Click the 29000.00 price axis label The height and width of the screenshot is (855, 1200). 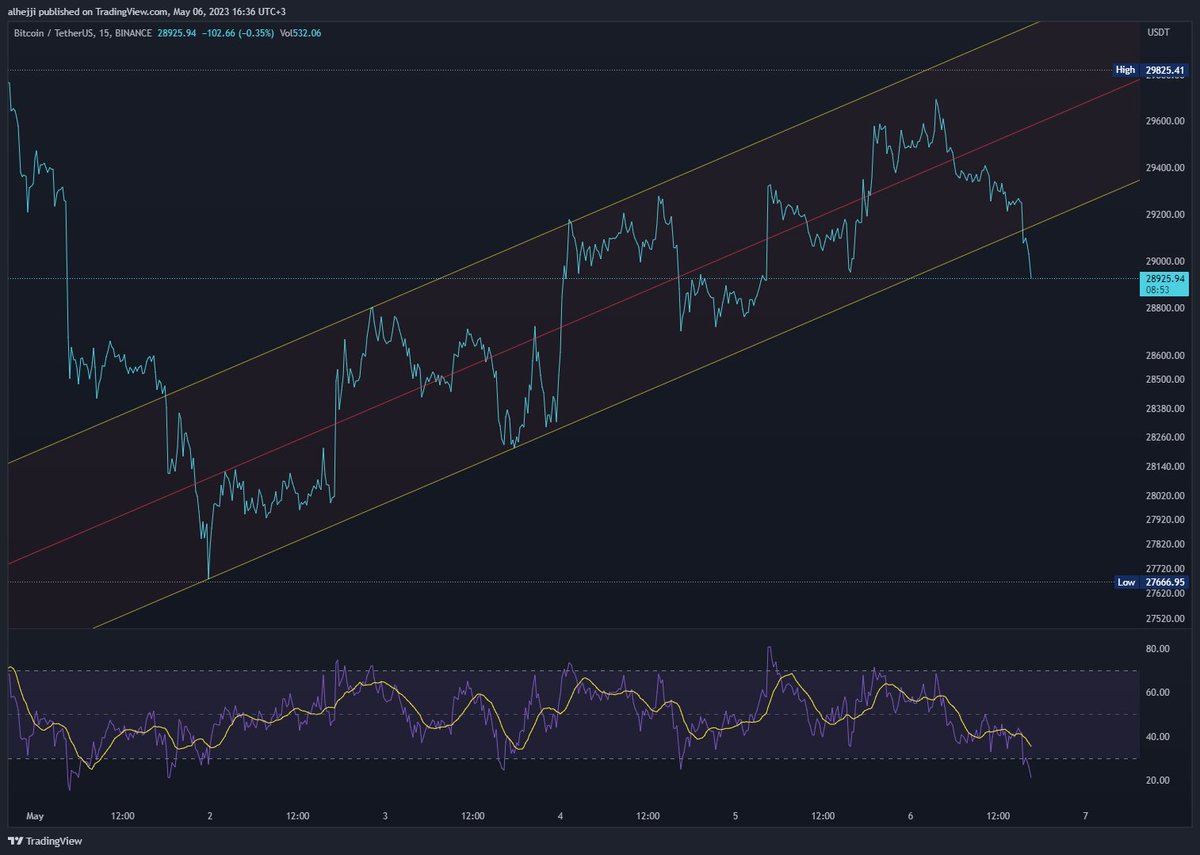tap(1165, 262)
